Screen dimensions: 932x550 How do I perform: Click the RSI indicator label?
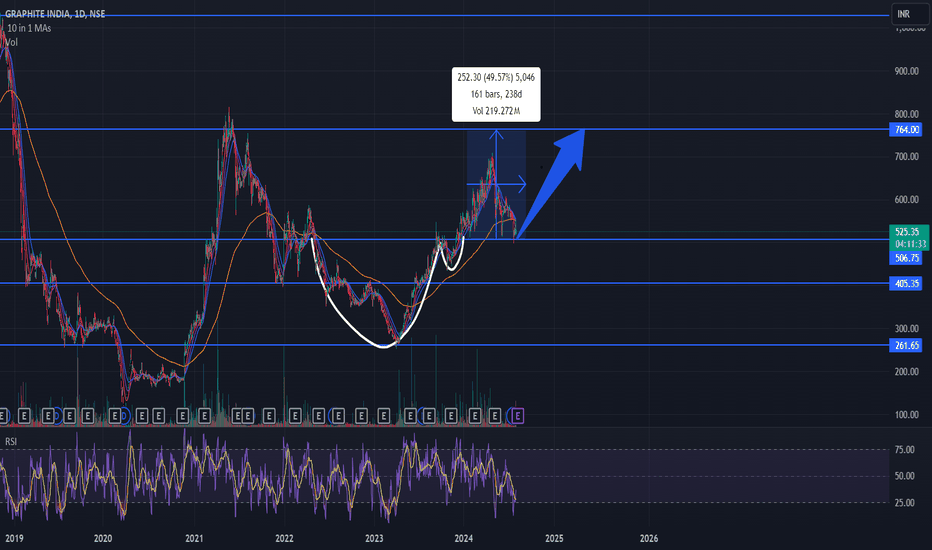11,441
